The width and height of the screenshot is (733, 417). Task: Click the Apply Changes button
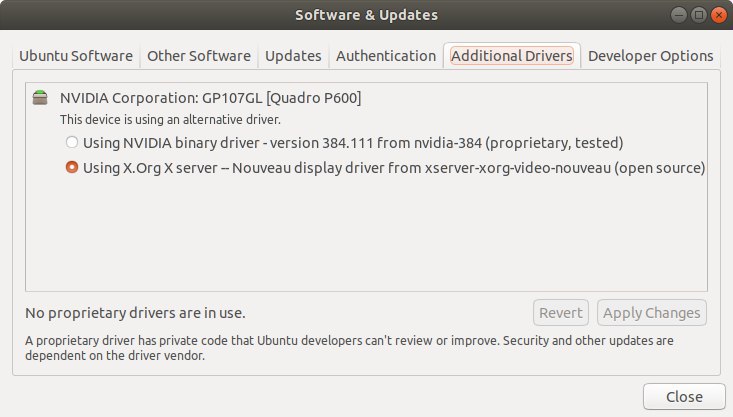pos(652,312)
